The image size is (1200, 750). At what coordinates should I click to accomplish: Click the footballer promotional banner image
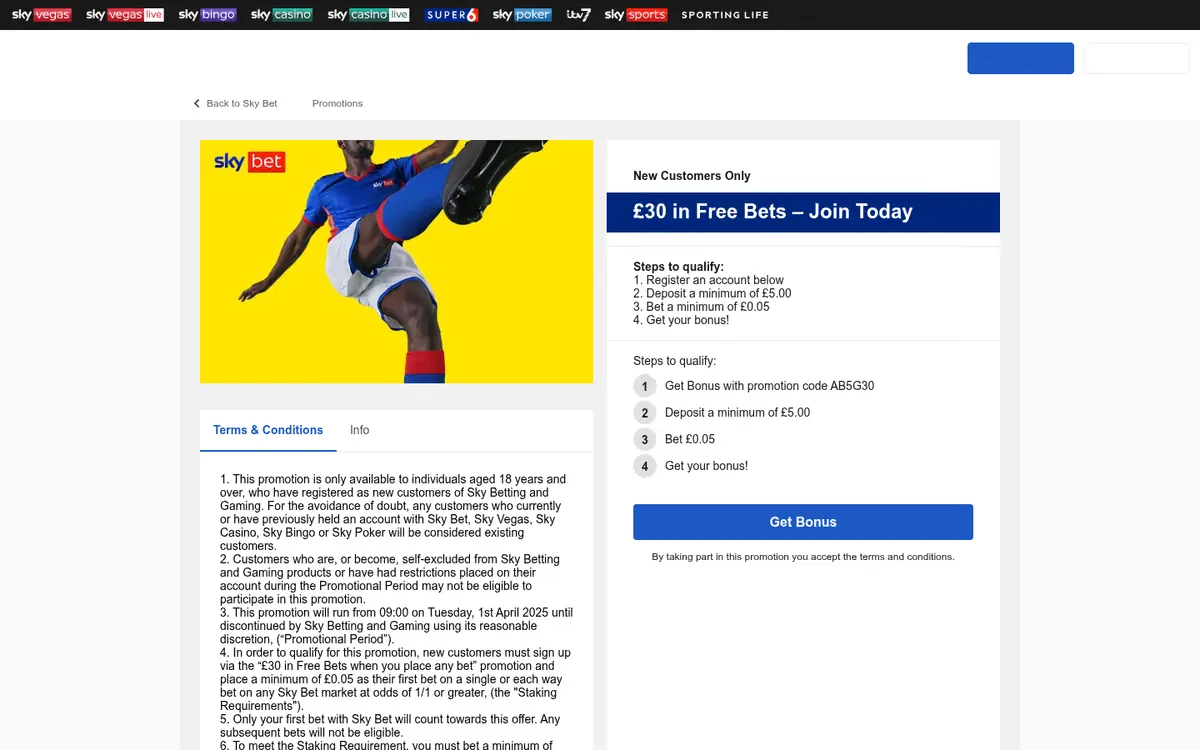[x=396, y=261]
